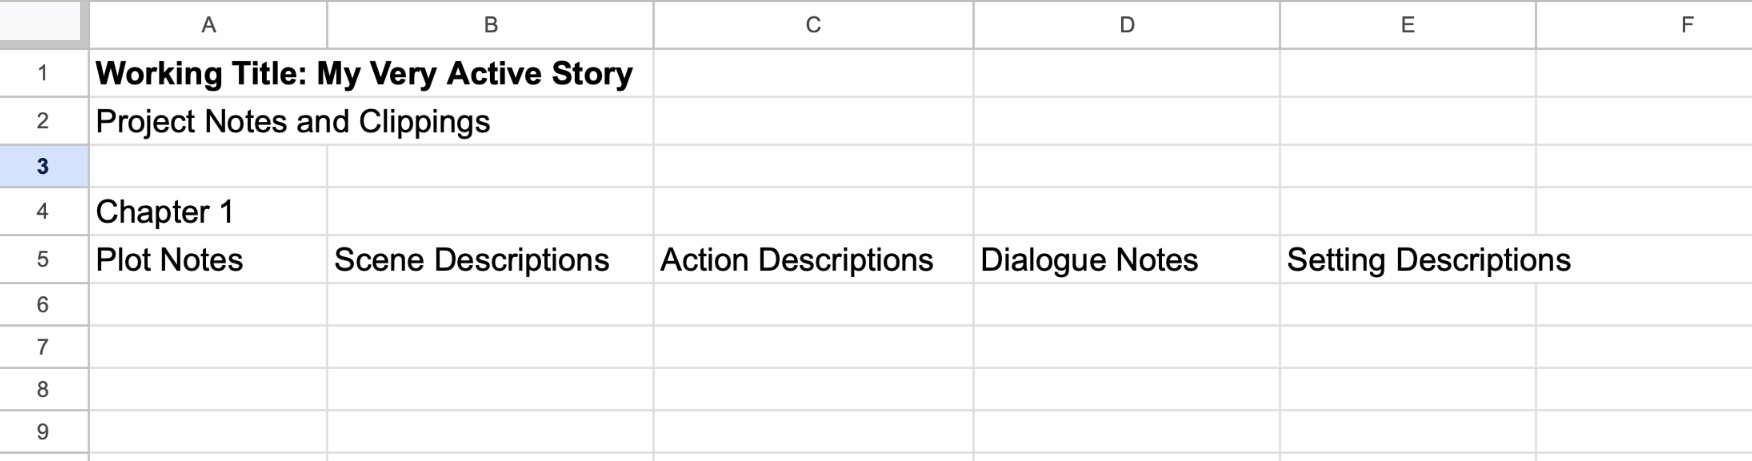Screen dimensions: 1752x461
Task: Select the Action Descriptions cell
Action: point(797,260)
